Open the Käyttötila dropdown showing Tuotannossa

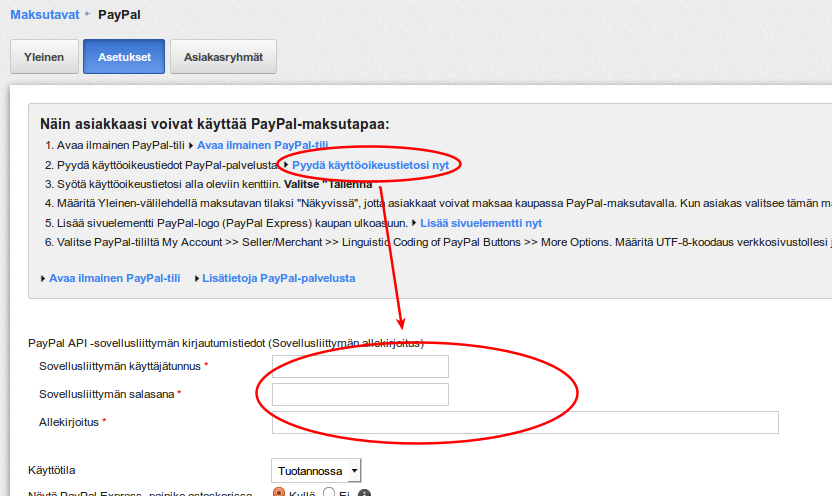click(316, 471)
